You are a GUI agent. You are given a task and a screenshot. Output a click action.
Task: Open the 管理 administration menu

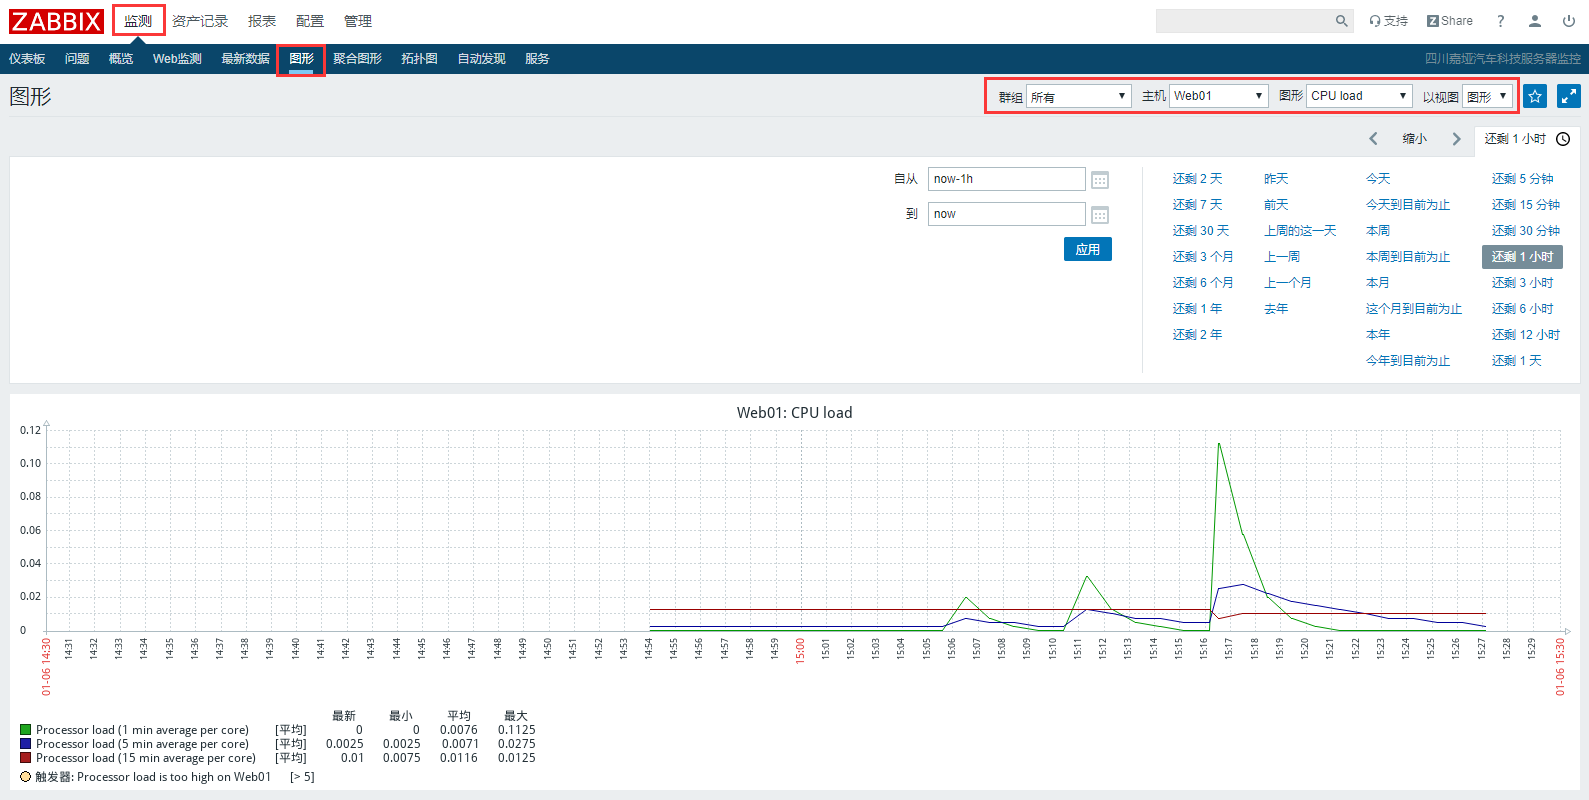pyautogui.click(x=358, y=21)
